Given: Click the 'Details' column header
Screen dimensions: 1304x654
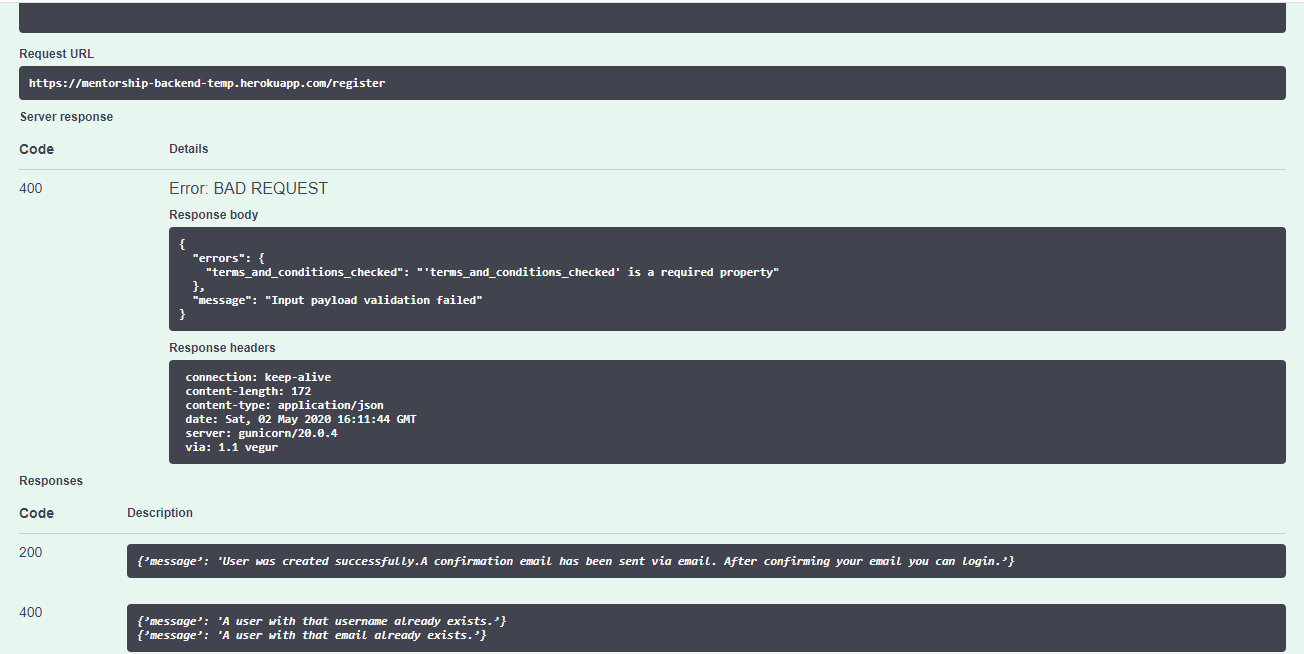Looking at the screenshot, I should tap(189, 148).
